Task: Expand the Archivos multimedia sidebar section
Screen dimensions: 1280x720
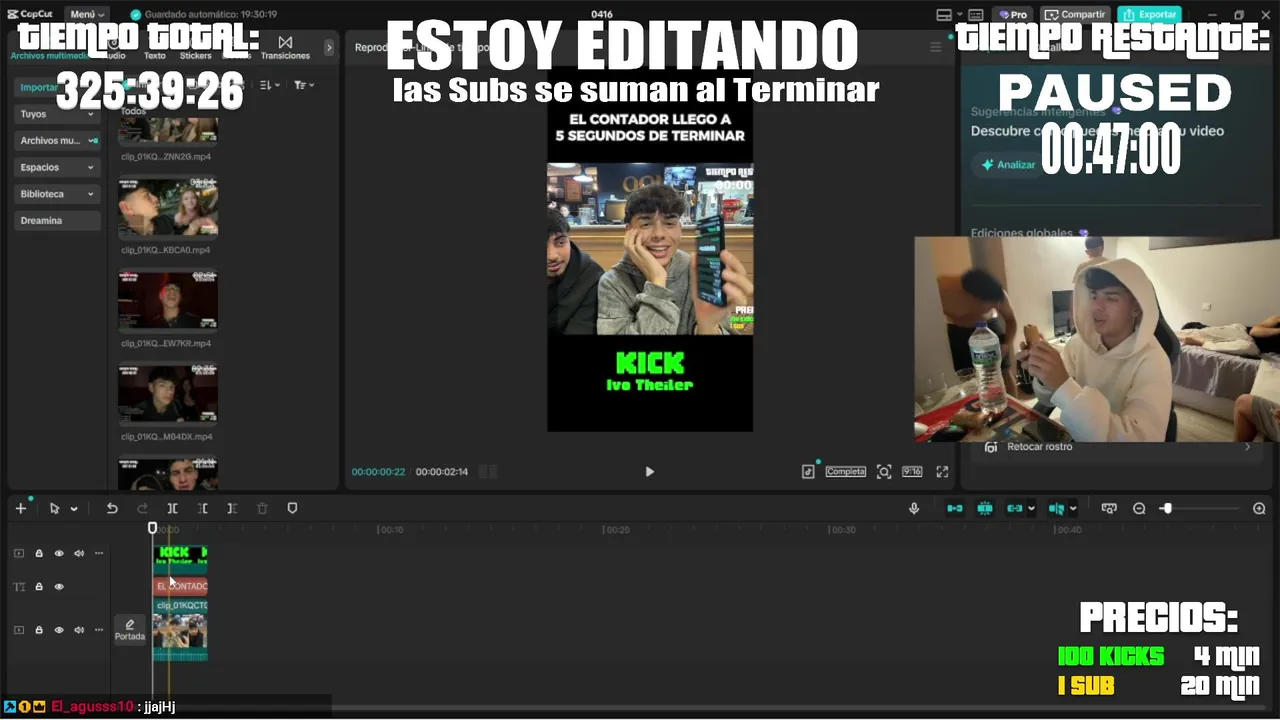Action: pyautogui.click(x=57, y=141)
